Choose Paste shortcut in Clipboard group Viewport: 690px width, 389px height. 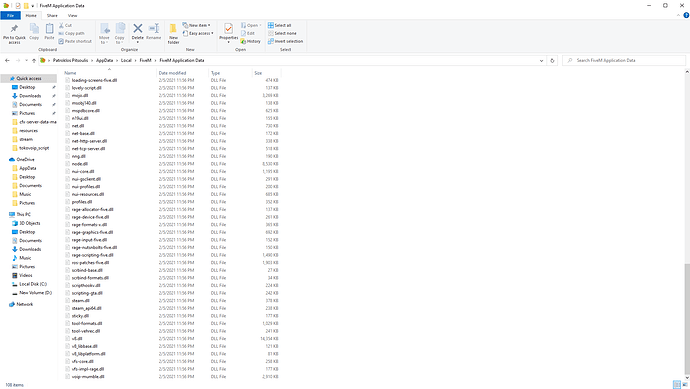point(75,41)
